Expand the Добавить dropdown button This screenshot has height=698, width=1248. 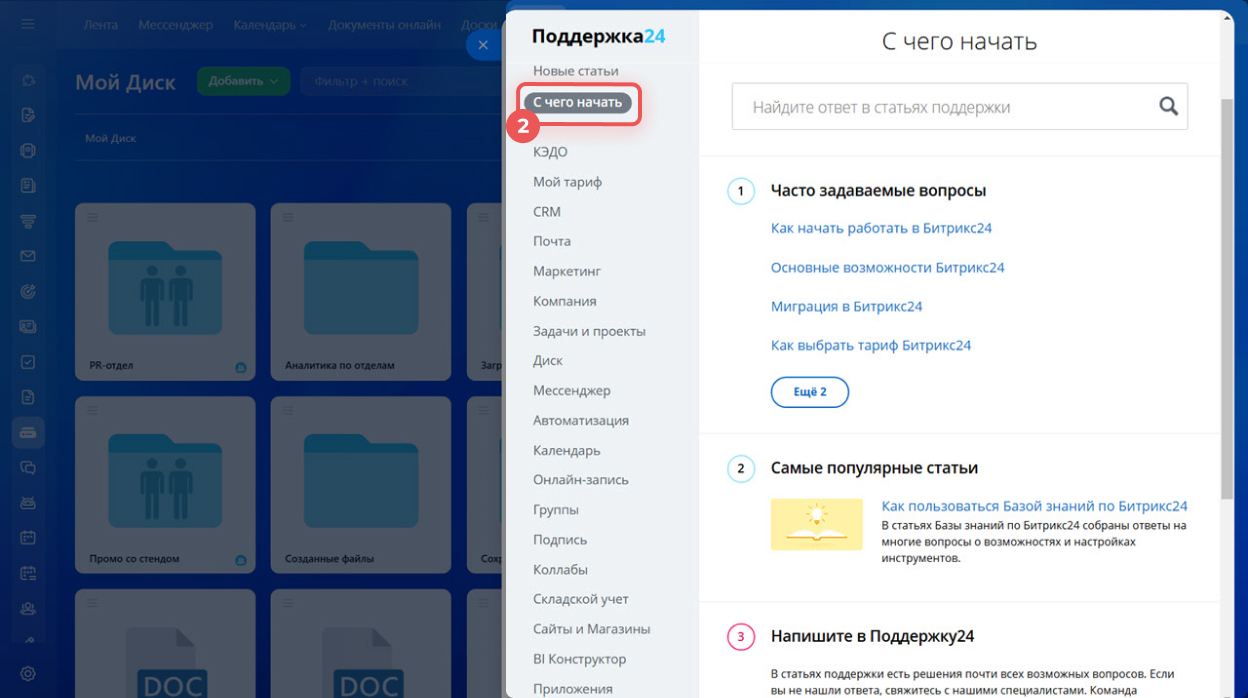pyautogui.click(x=243, y=81)
